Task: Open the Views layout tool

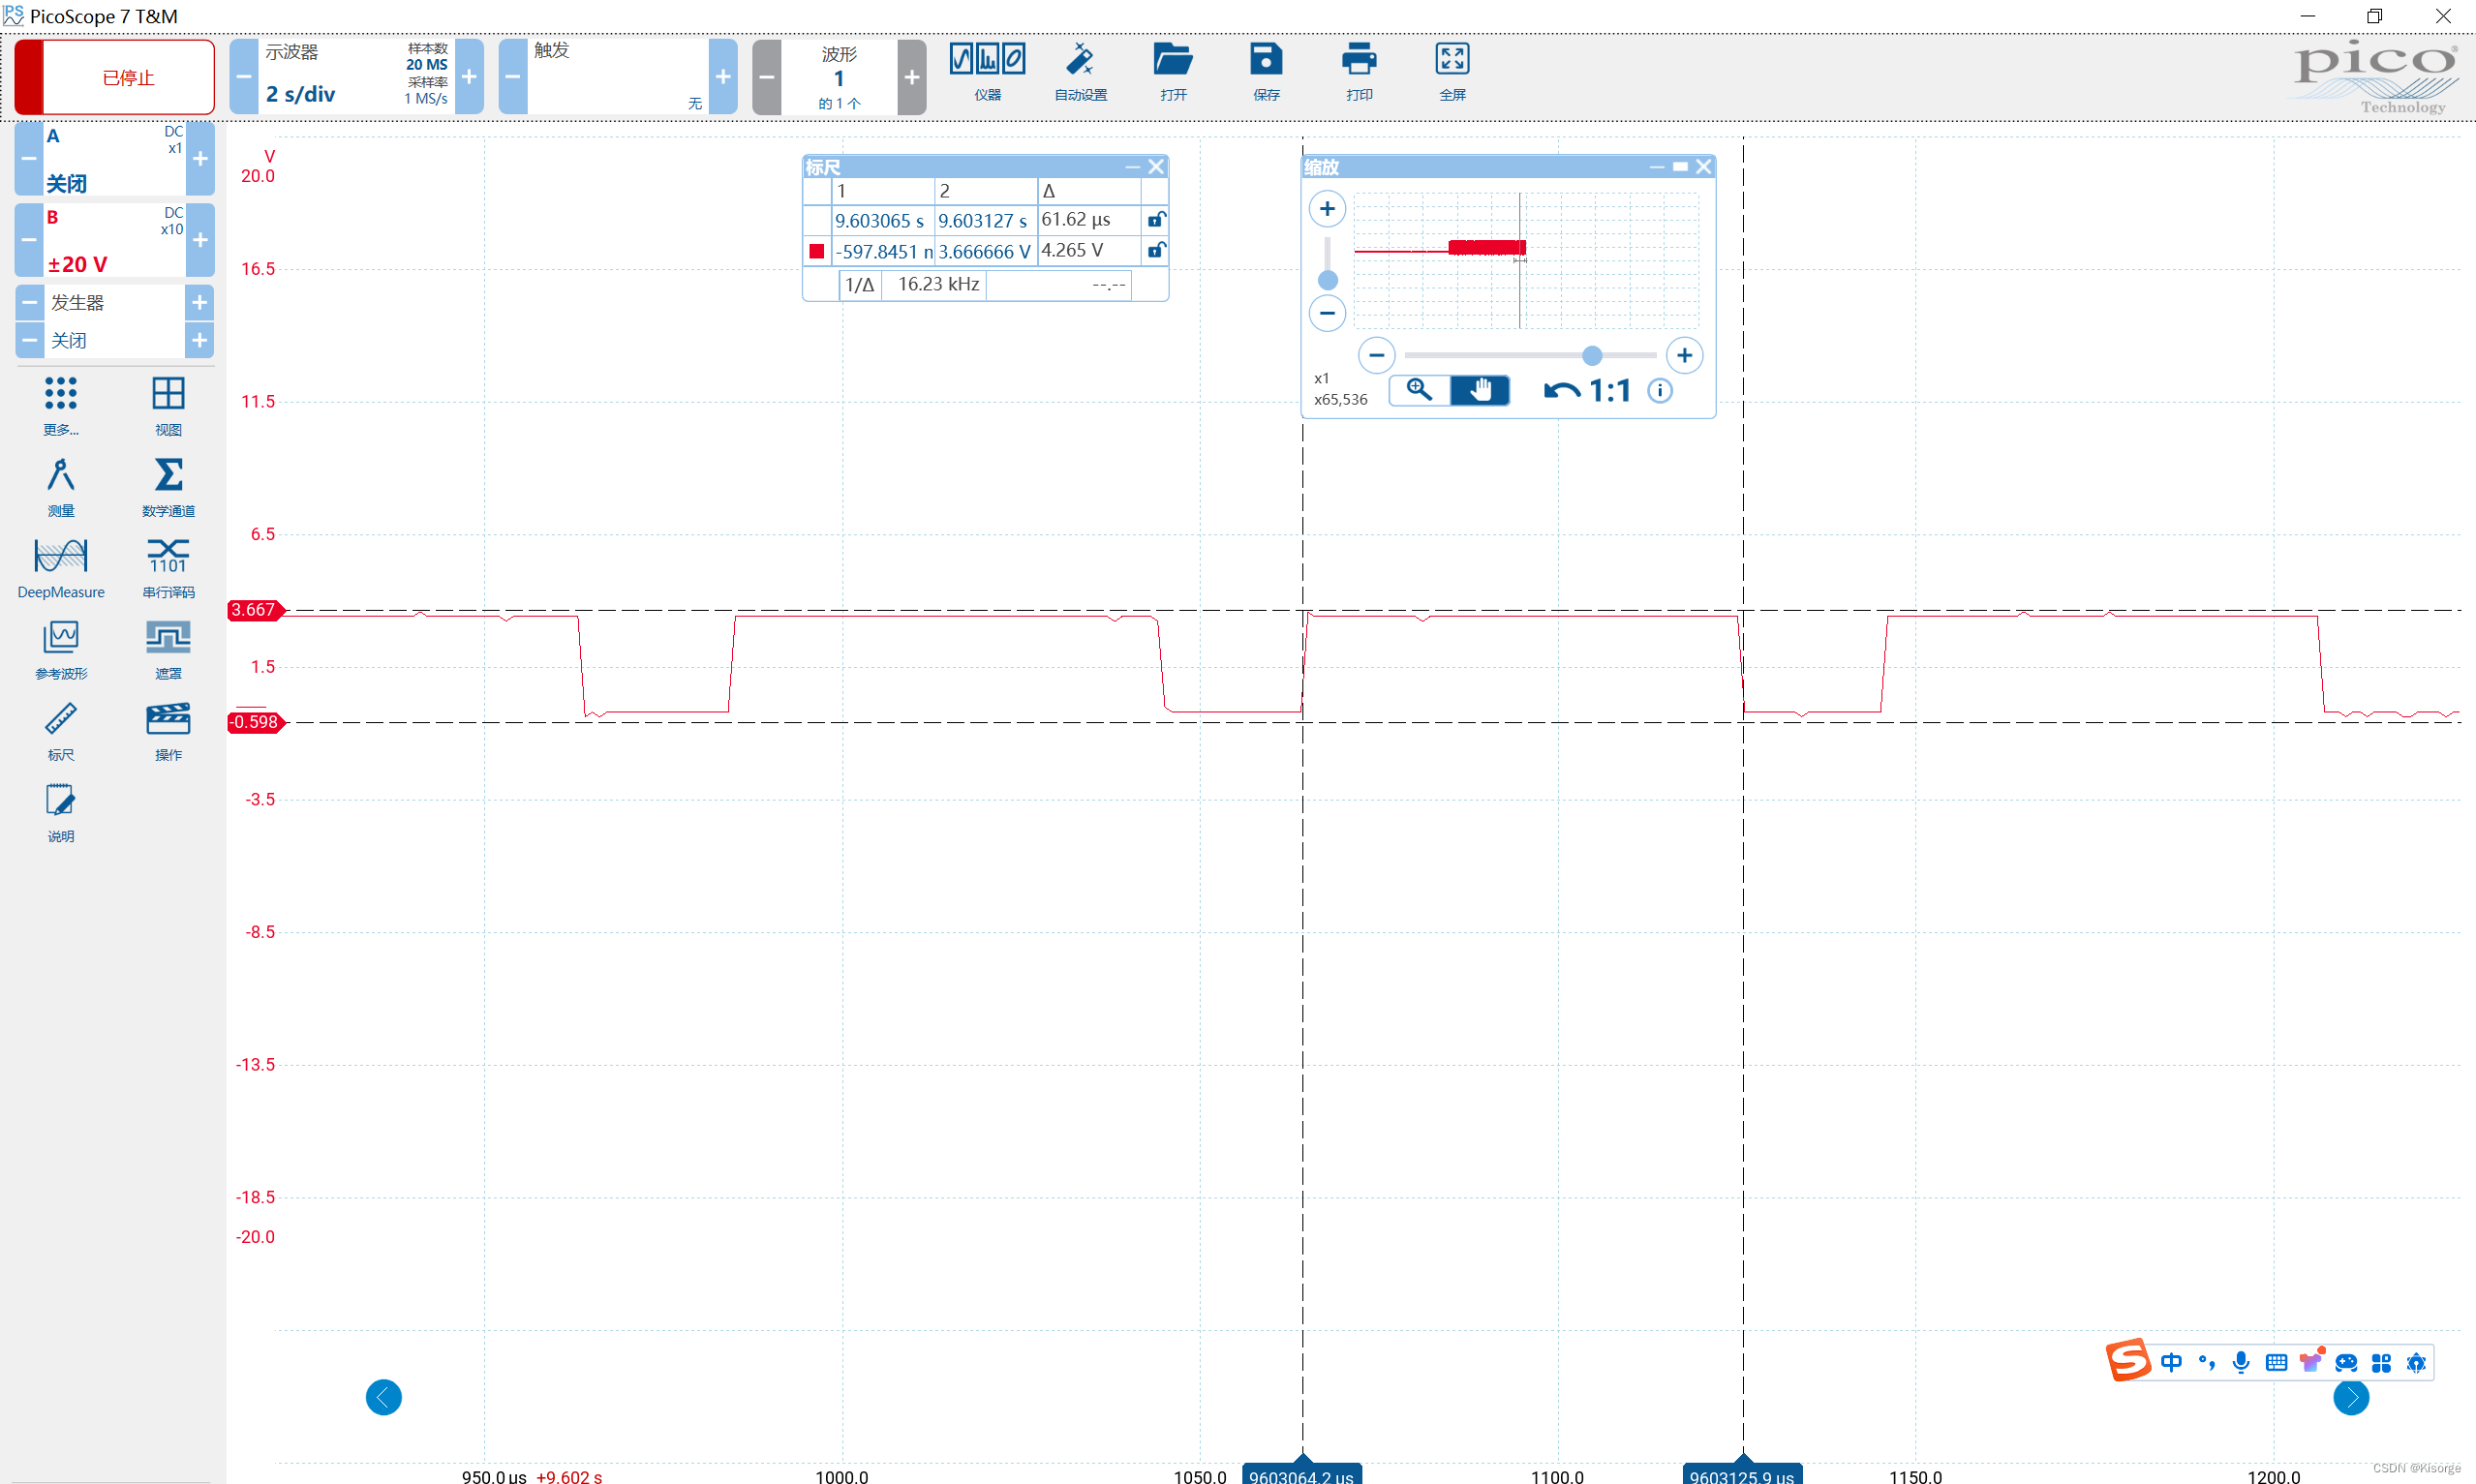Action: click(x=168, y=406)
